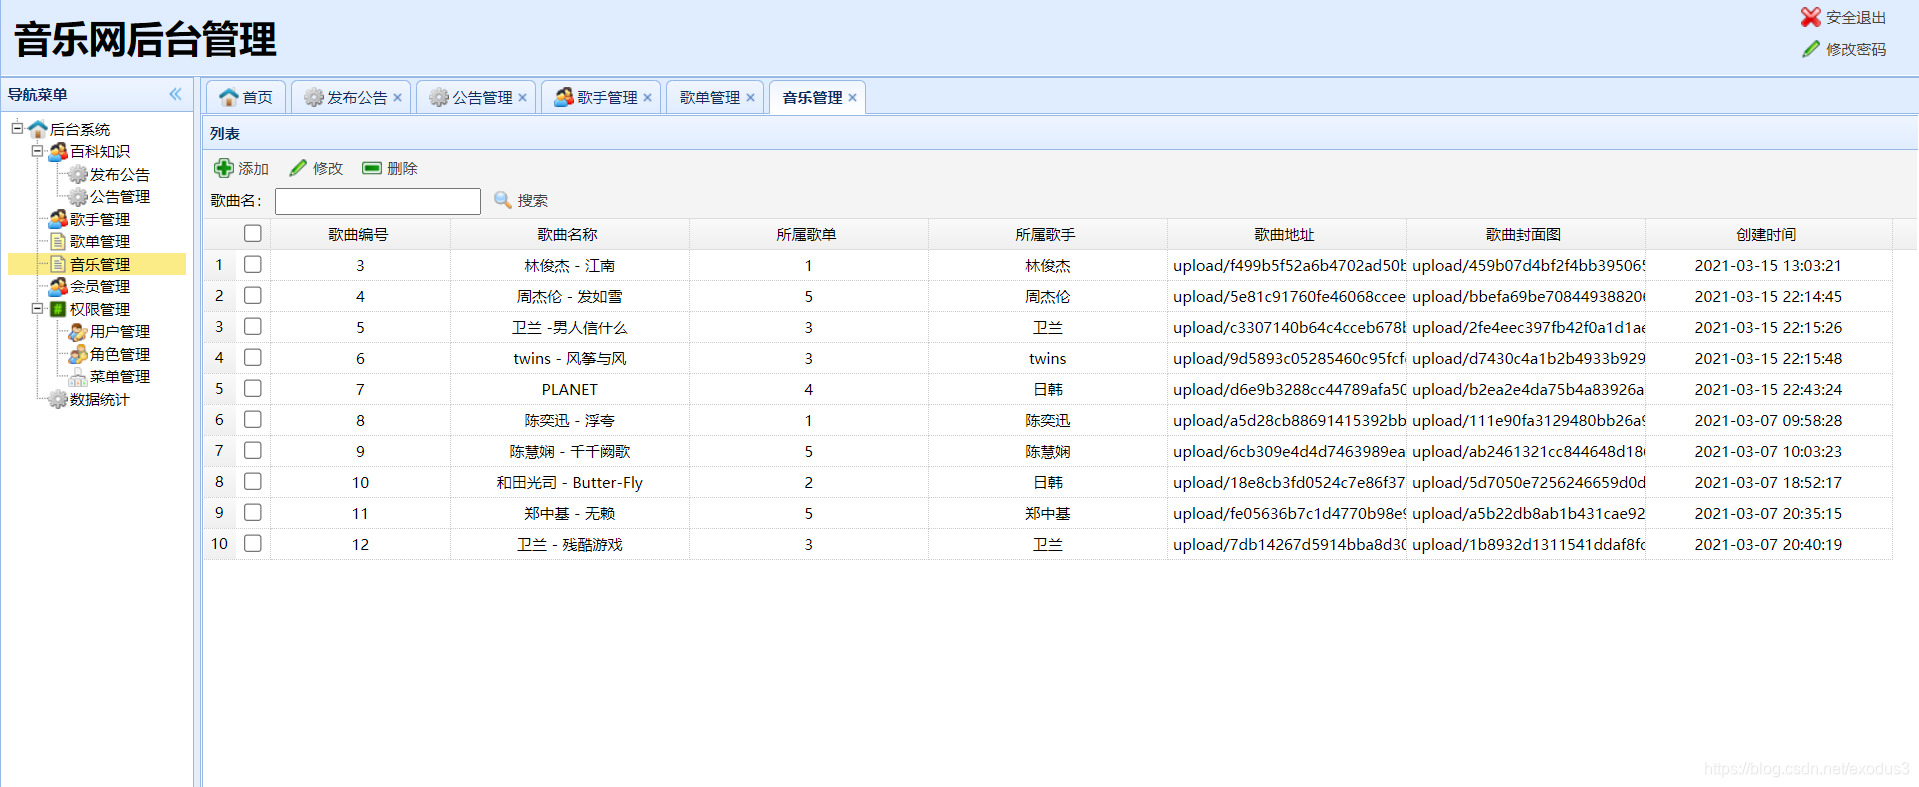Close the 公告管理 tab
The height and width of the screenshot is (787, 1919).
[x=522, y=97]
